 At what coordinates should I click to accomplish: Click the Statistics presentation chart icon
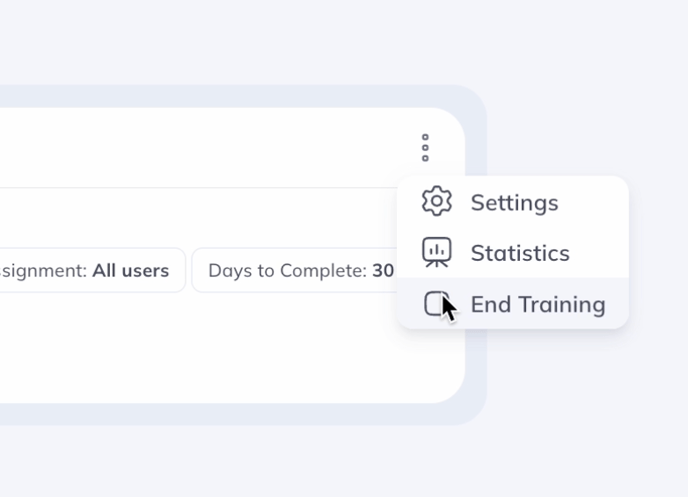pos(437,252)
